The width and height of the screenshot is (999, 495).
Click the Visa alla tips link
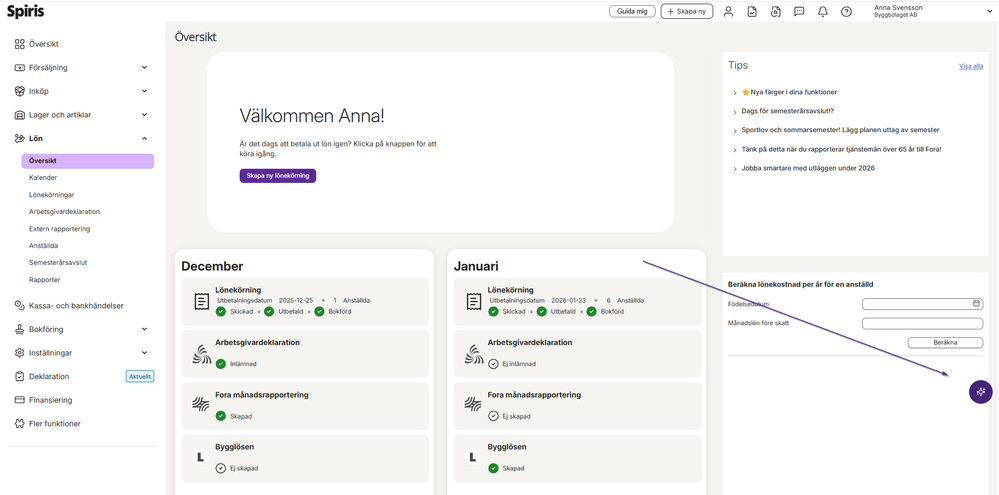970,66
